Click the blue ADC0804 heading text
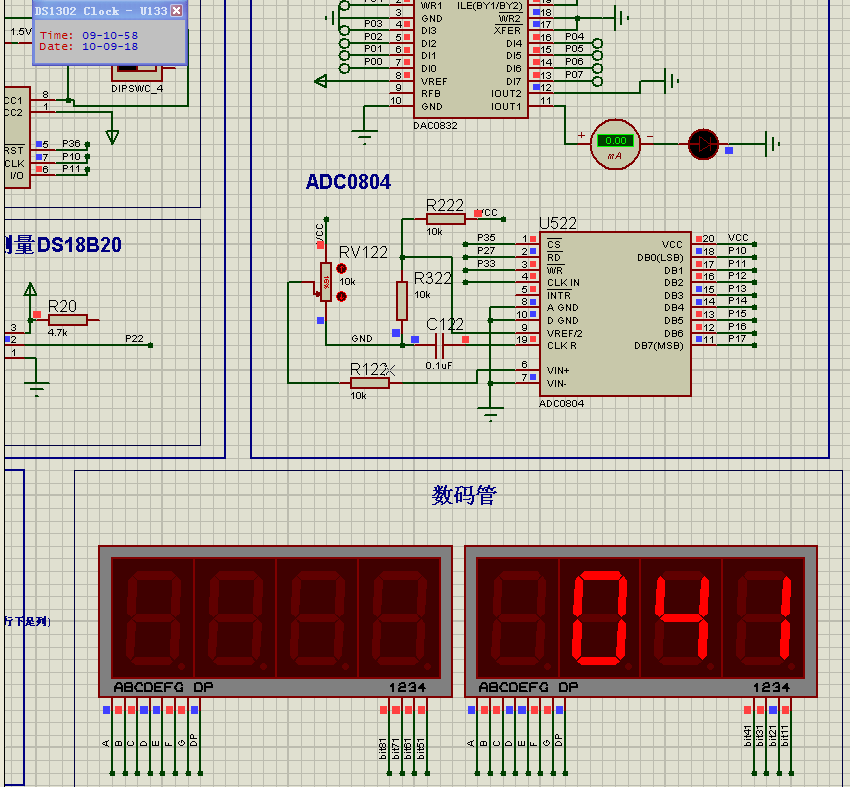This screenshot has height=788, width=850. [x=348, y=182]
